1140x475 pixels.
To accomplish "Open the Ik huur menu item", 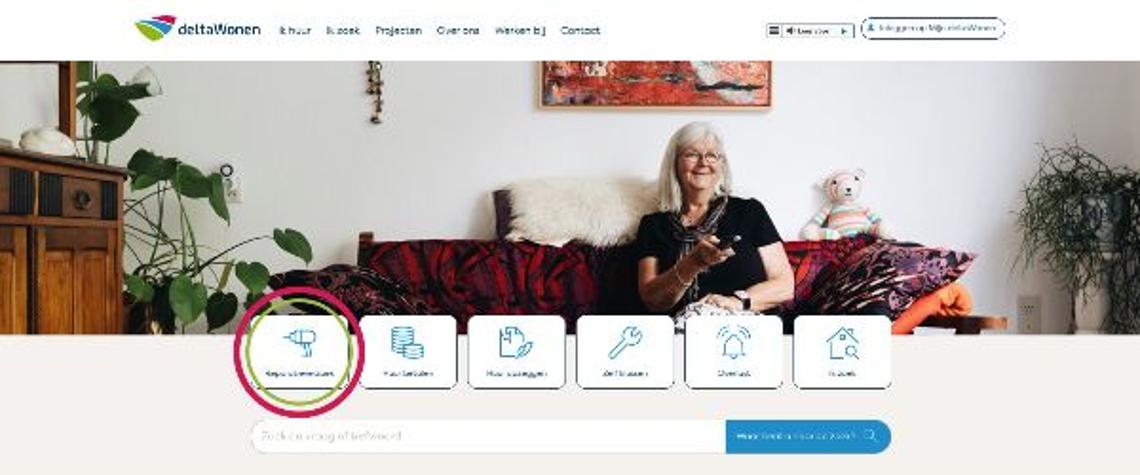I will (294, 31).
